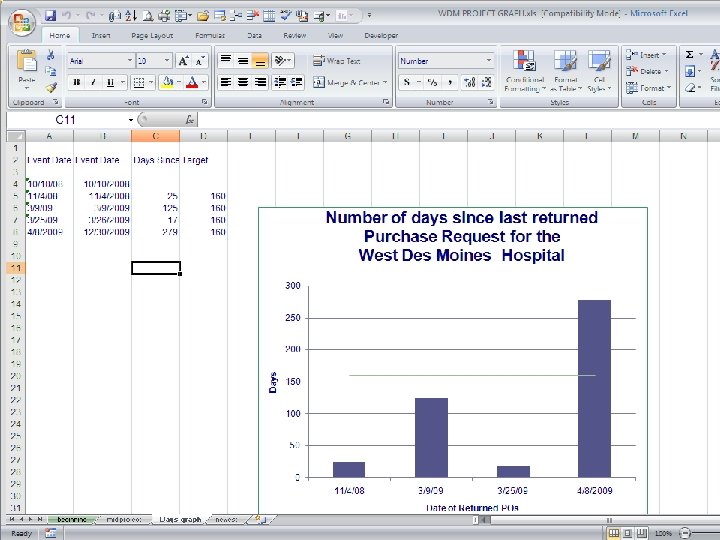Open font name Arial dropdown
720x540 pixels.
pos(129,61)
